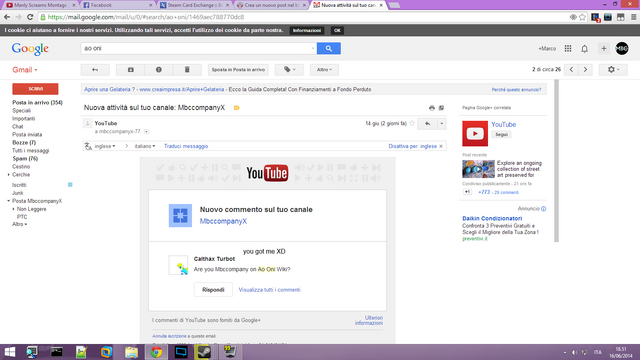Screen dimensions: 640x360
Task: Go to the newer message arrow
Action: point(571,70)
